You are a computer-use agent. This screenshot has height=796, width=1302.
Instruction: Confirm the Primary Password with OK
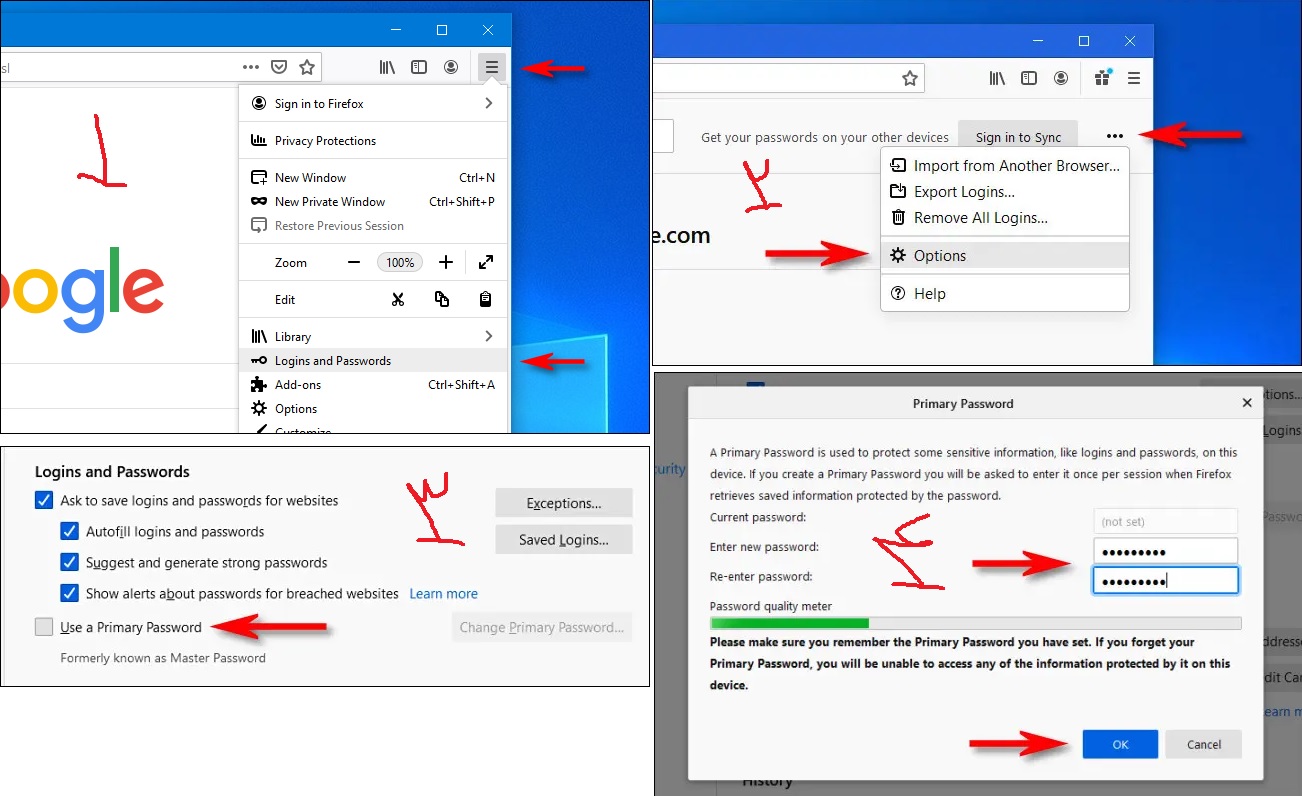(1120, 744)
